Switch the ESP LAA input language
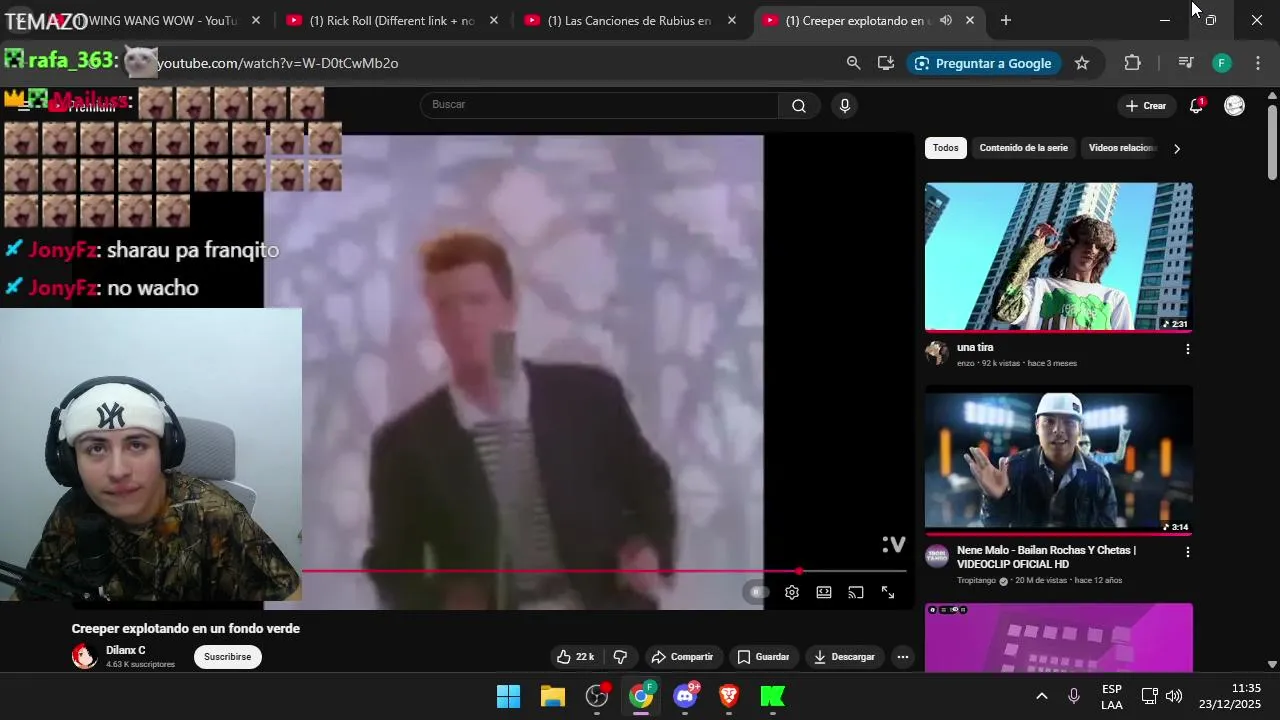Image resolution: width=1280 pixels, height=720 pixels. click(x=1112, y=696)
